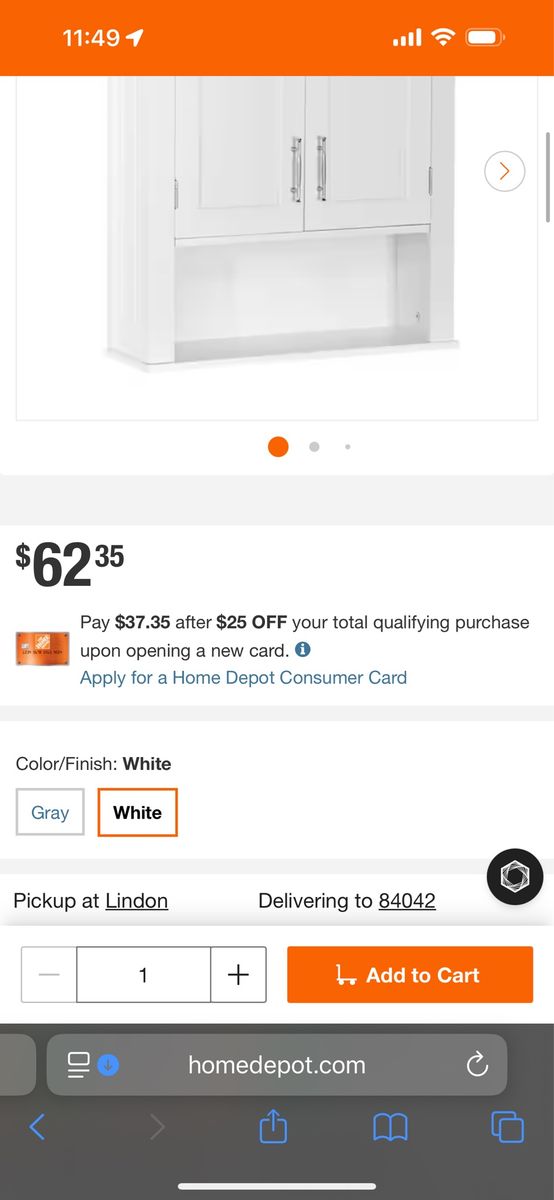Select the White color option
This screenshot has width=554, height=1200.
137,812
